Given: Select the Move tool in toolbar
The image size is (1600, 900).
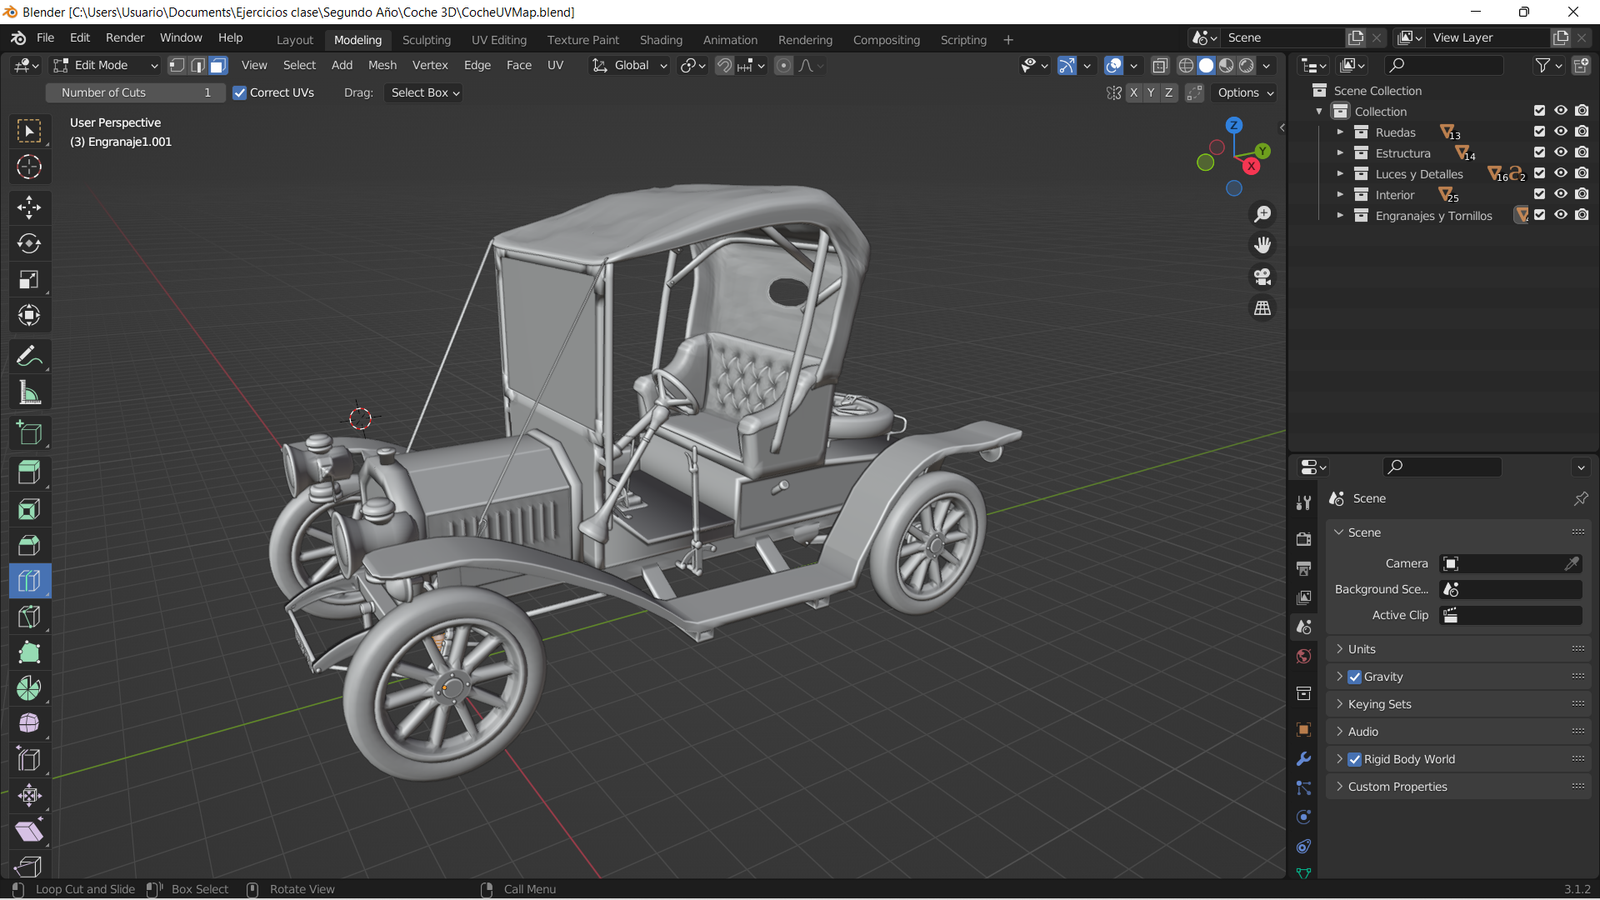Looking at the screenshot, I should 29,207.
